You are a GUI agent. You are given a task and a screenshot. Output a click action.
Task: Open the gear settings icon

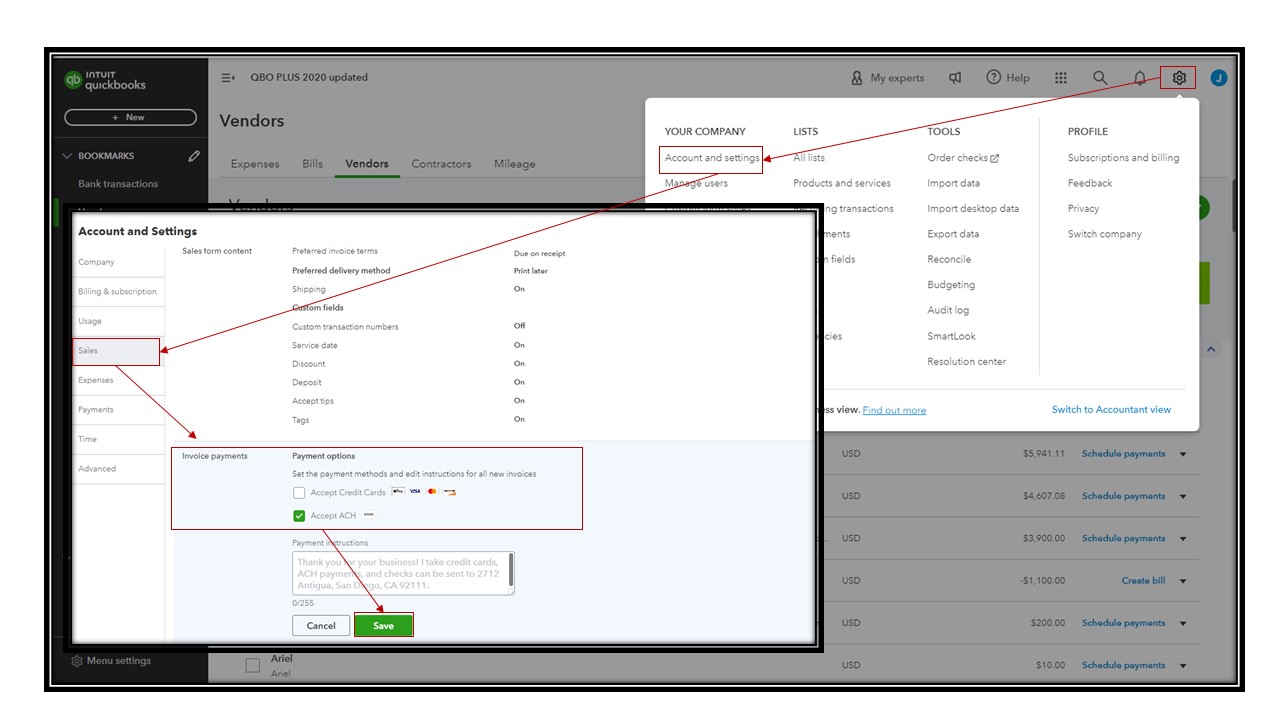[x=1179, y=78]
